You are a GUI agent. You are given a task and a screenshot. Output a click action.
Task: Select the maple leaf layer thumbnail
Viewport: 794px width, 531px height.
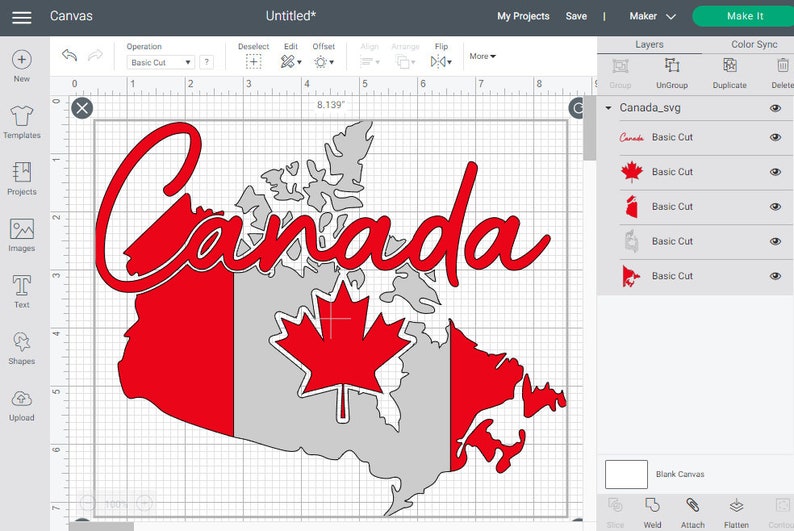[x=631, y=172]
